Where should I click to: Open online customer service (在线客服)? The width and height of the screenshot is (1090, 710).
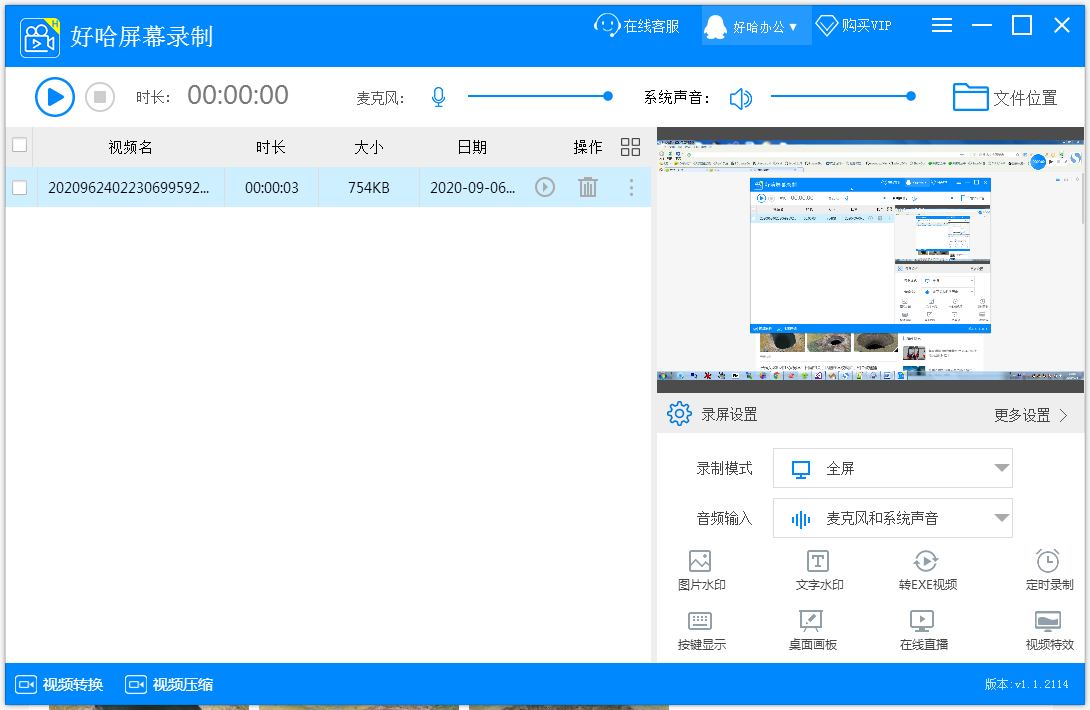click(x=637, y=26)
